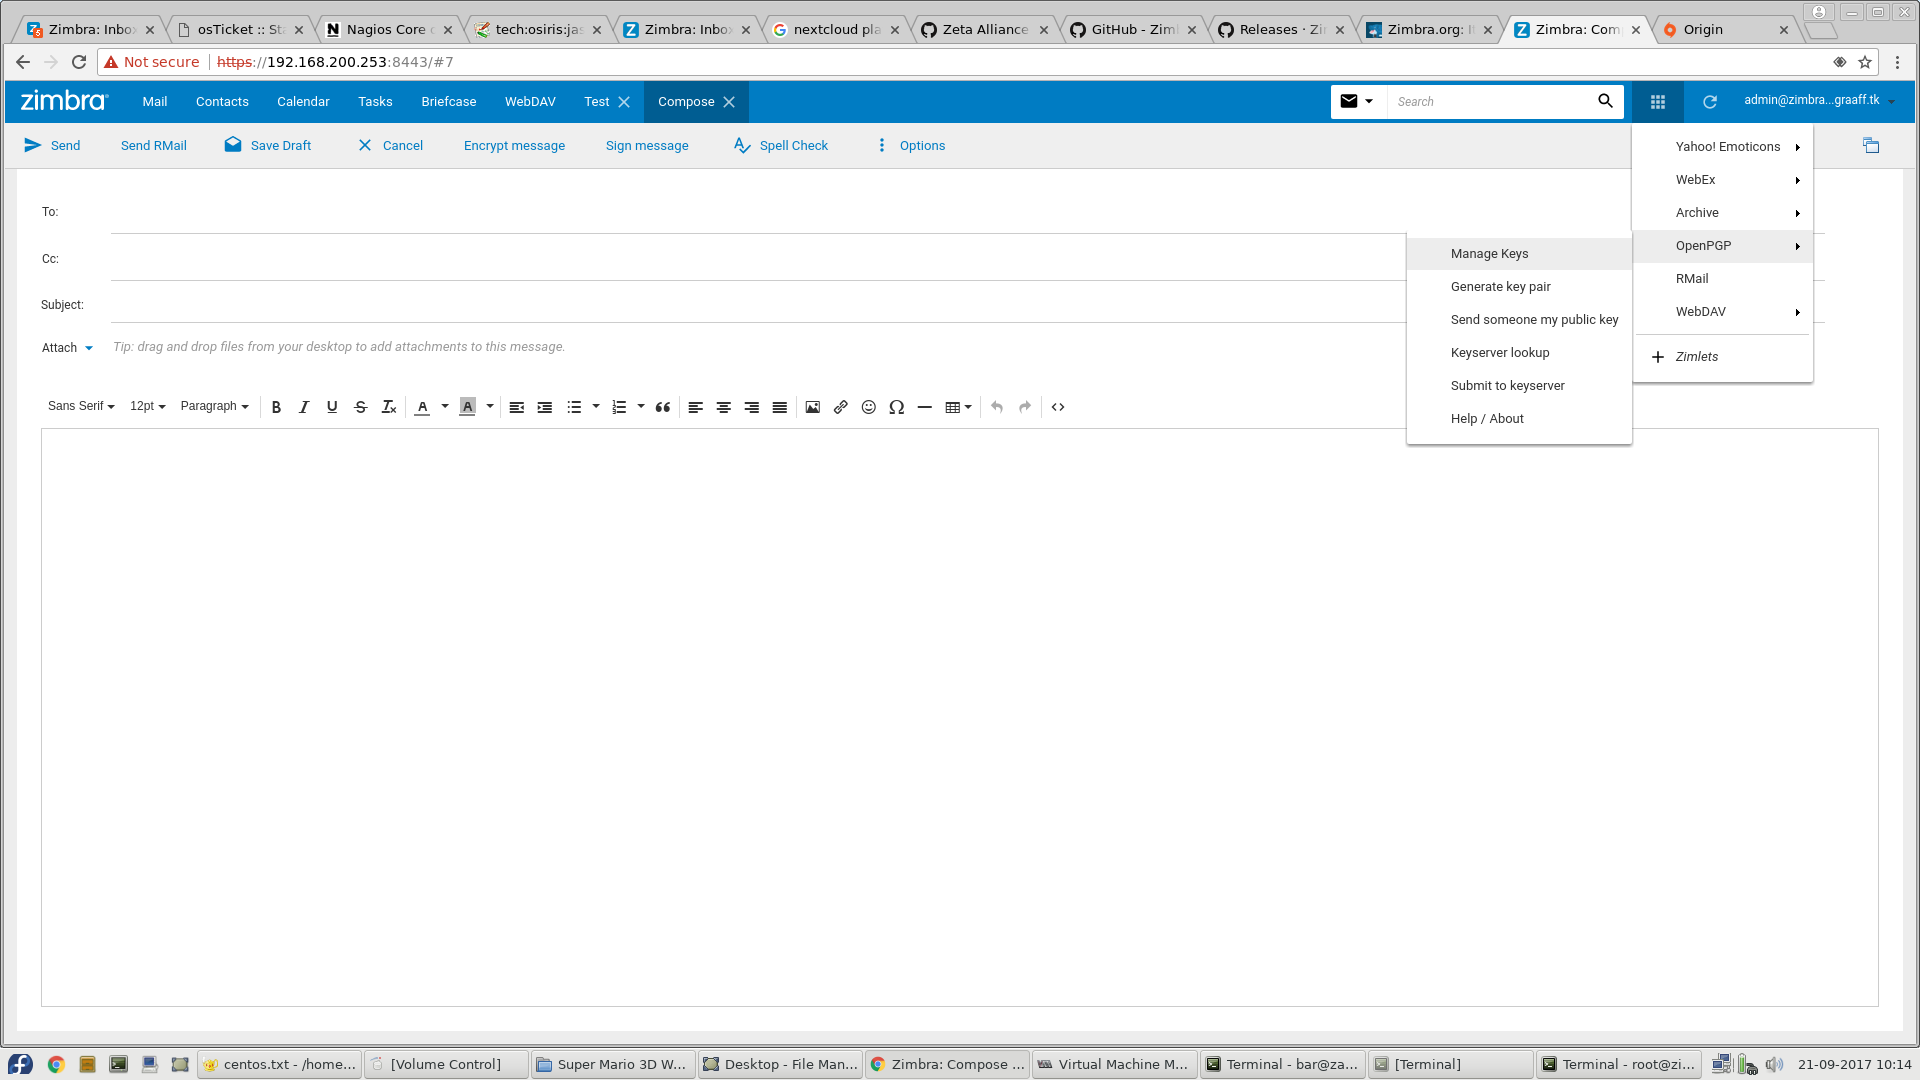Insert special character omega icon
1920x1080 pixels.
click(x=896, y=407)
